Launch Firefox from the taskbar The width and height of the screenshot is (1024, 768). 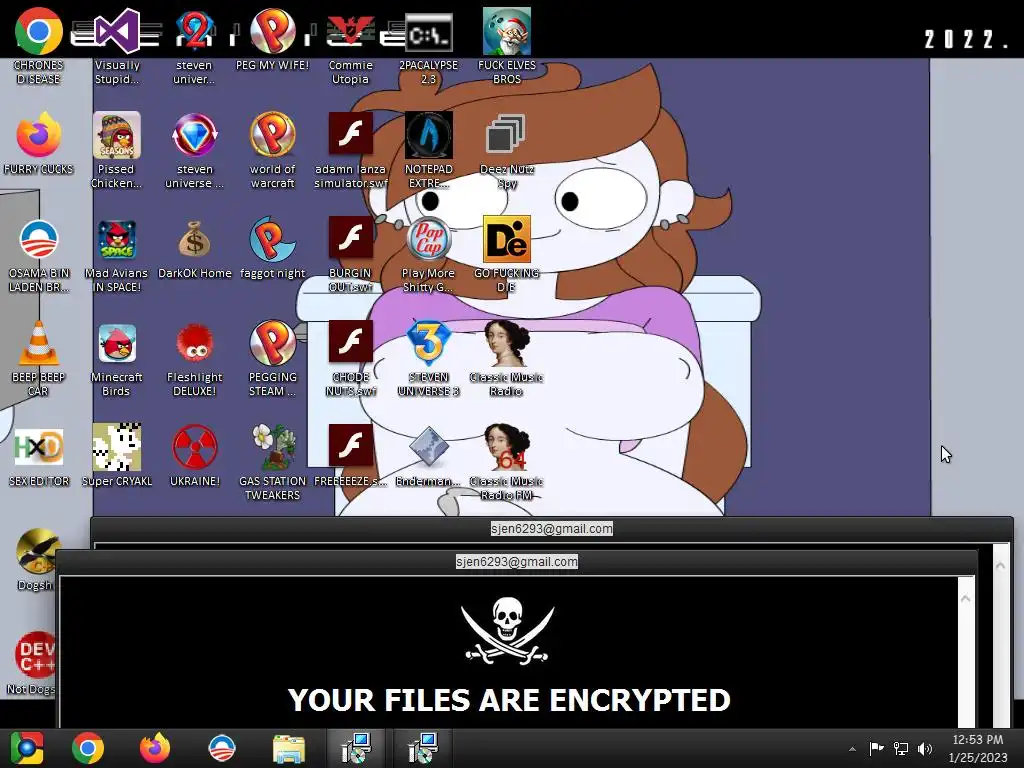coord(155,748)
